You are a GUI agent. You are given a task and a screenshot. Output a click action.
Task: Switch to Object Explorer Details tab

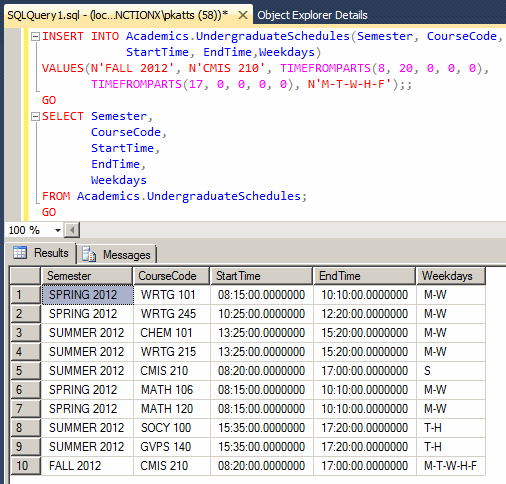pyautogui.click(x=312, y=15)
